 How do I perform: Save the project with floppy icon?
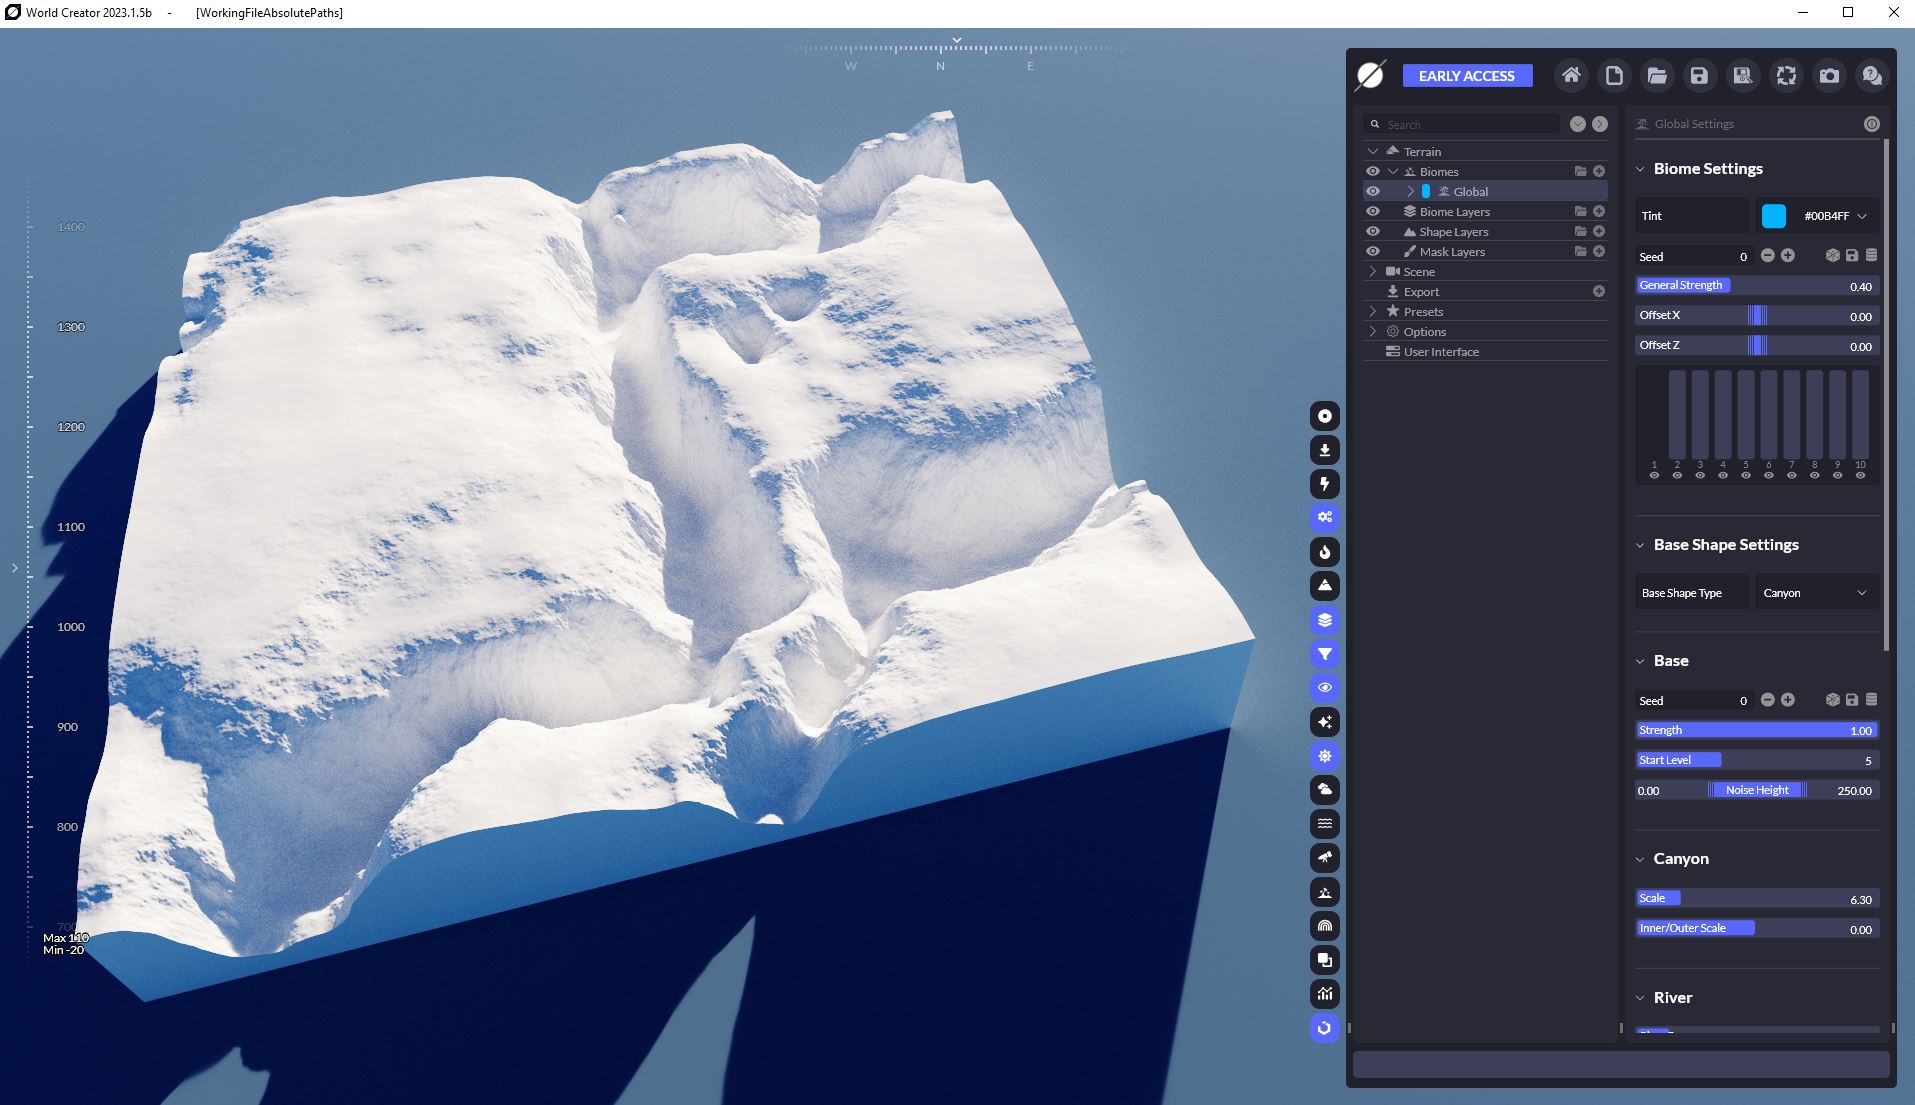pyautogui.click(x=1699, y=75)
